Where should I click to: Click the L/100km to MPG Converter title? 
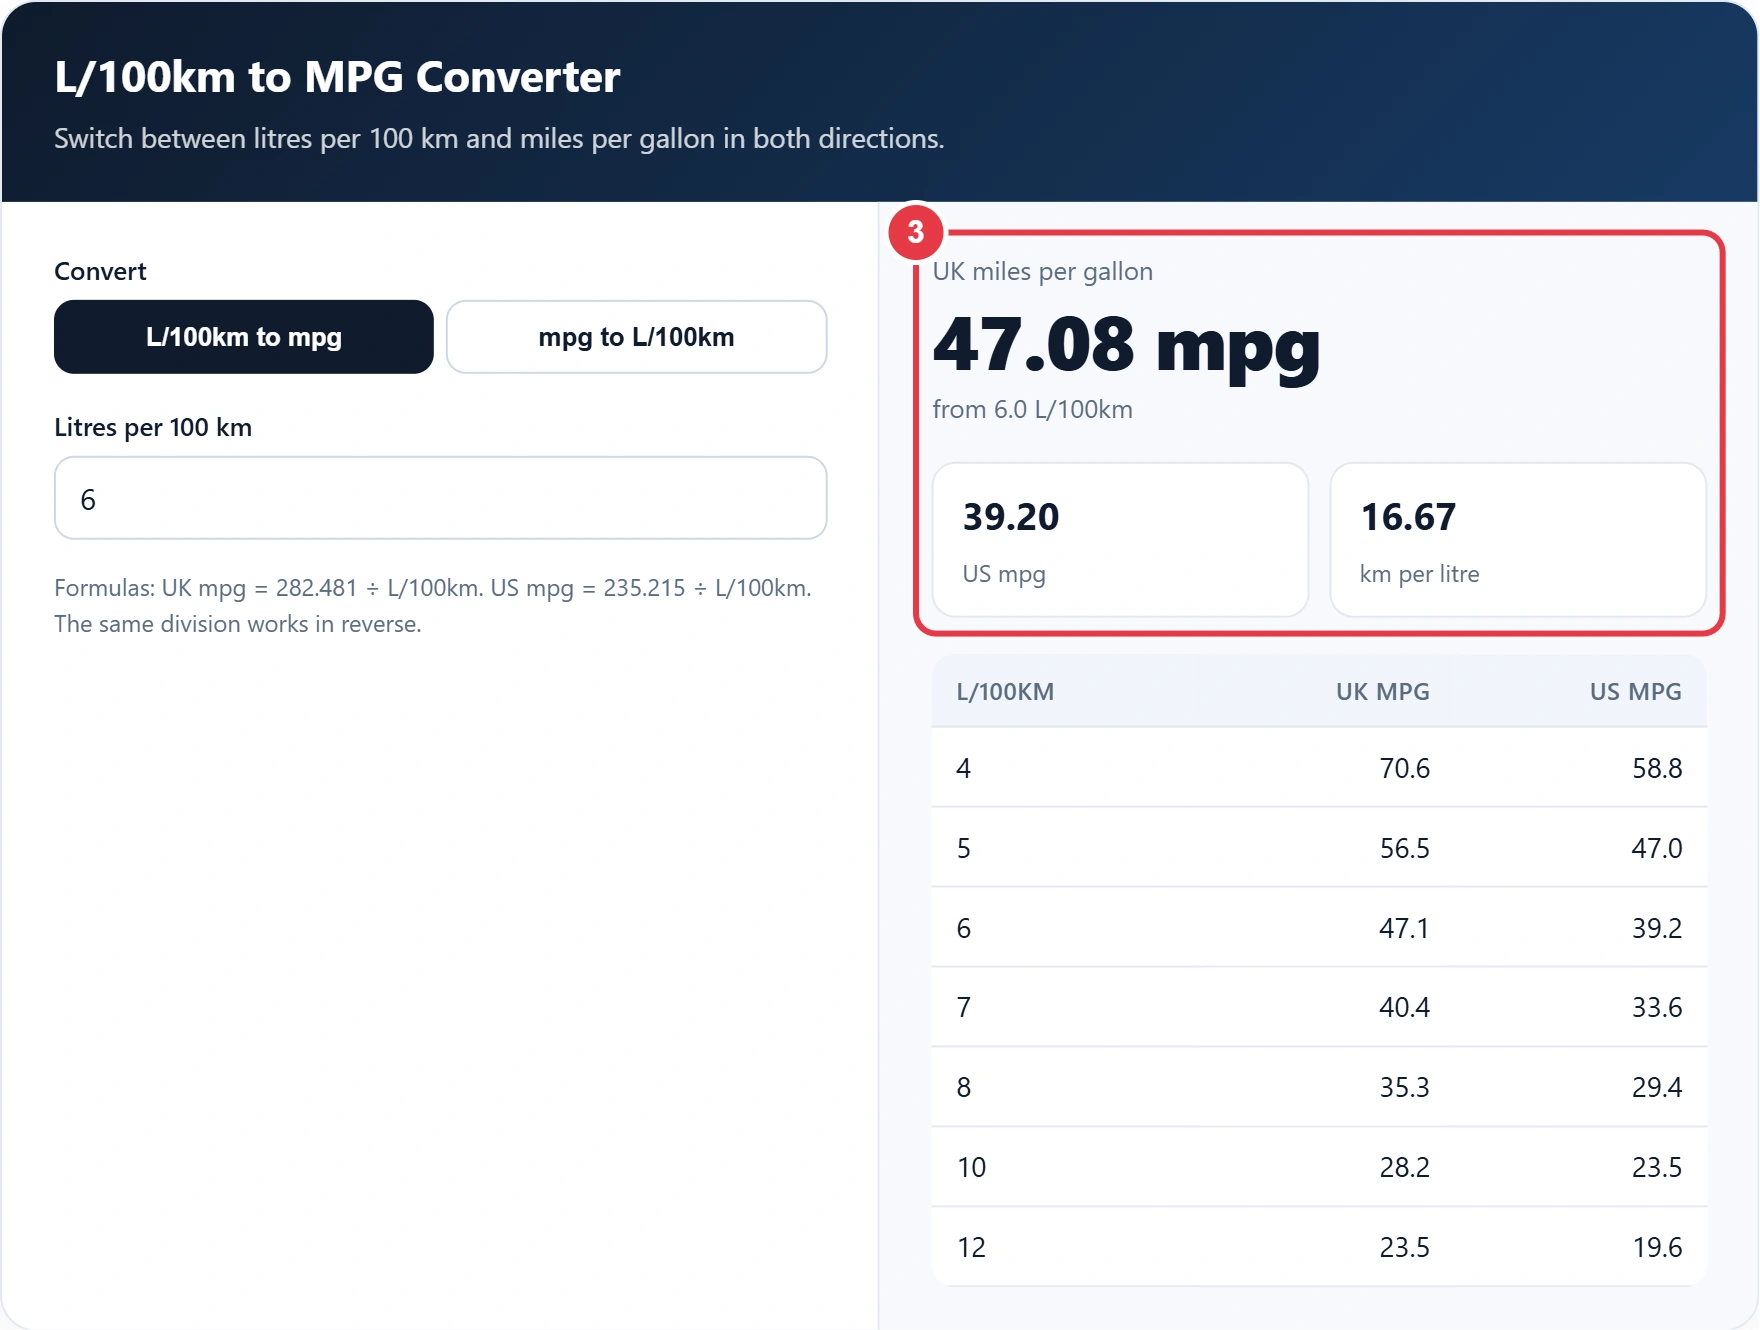point(337,77)
